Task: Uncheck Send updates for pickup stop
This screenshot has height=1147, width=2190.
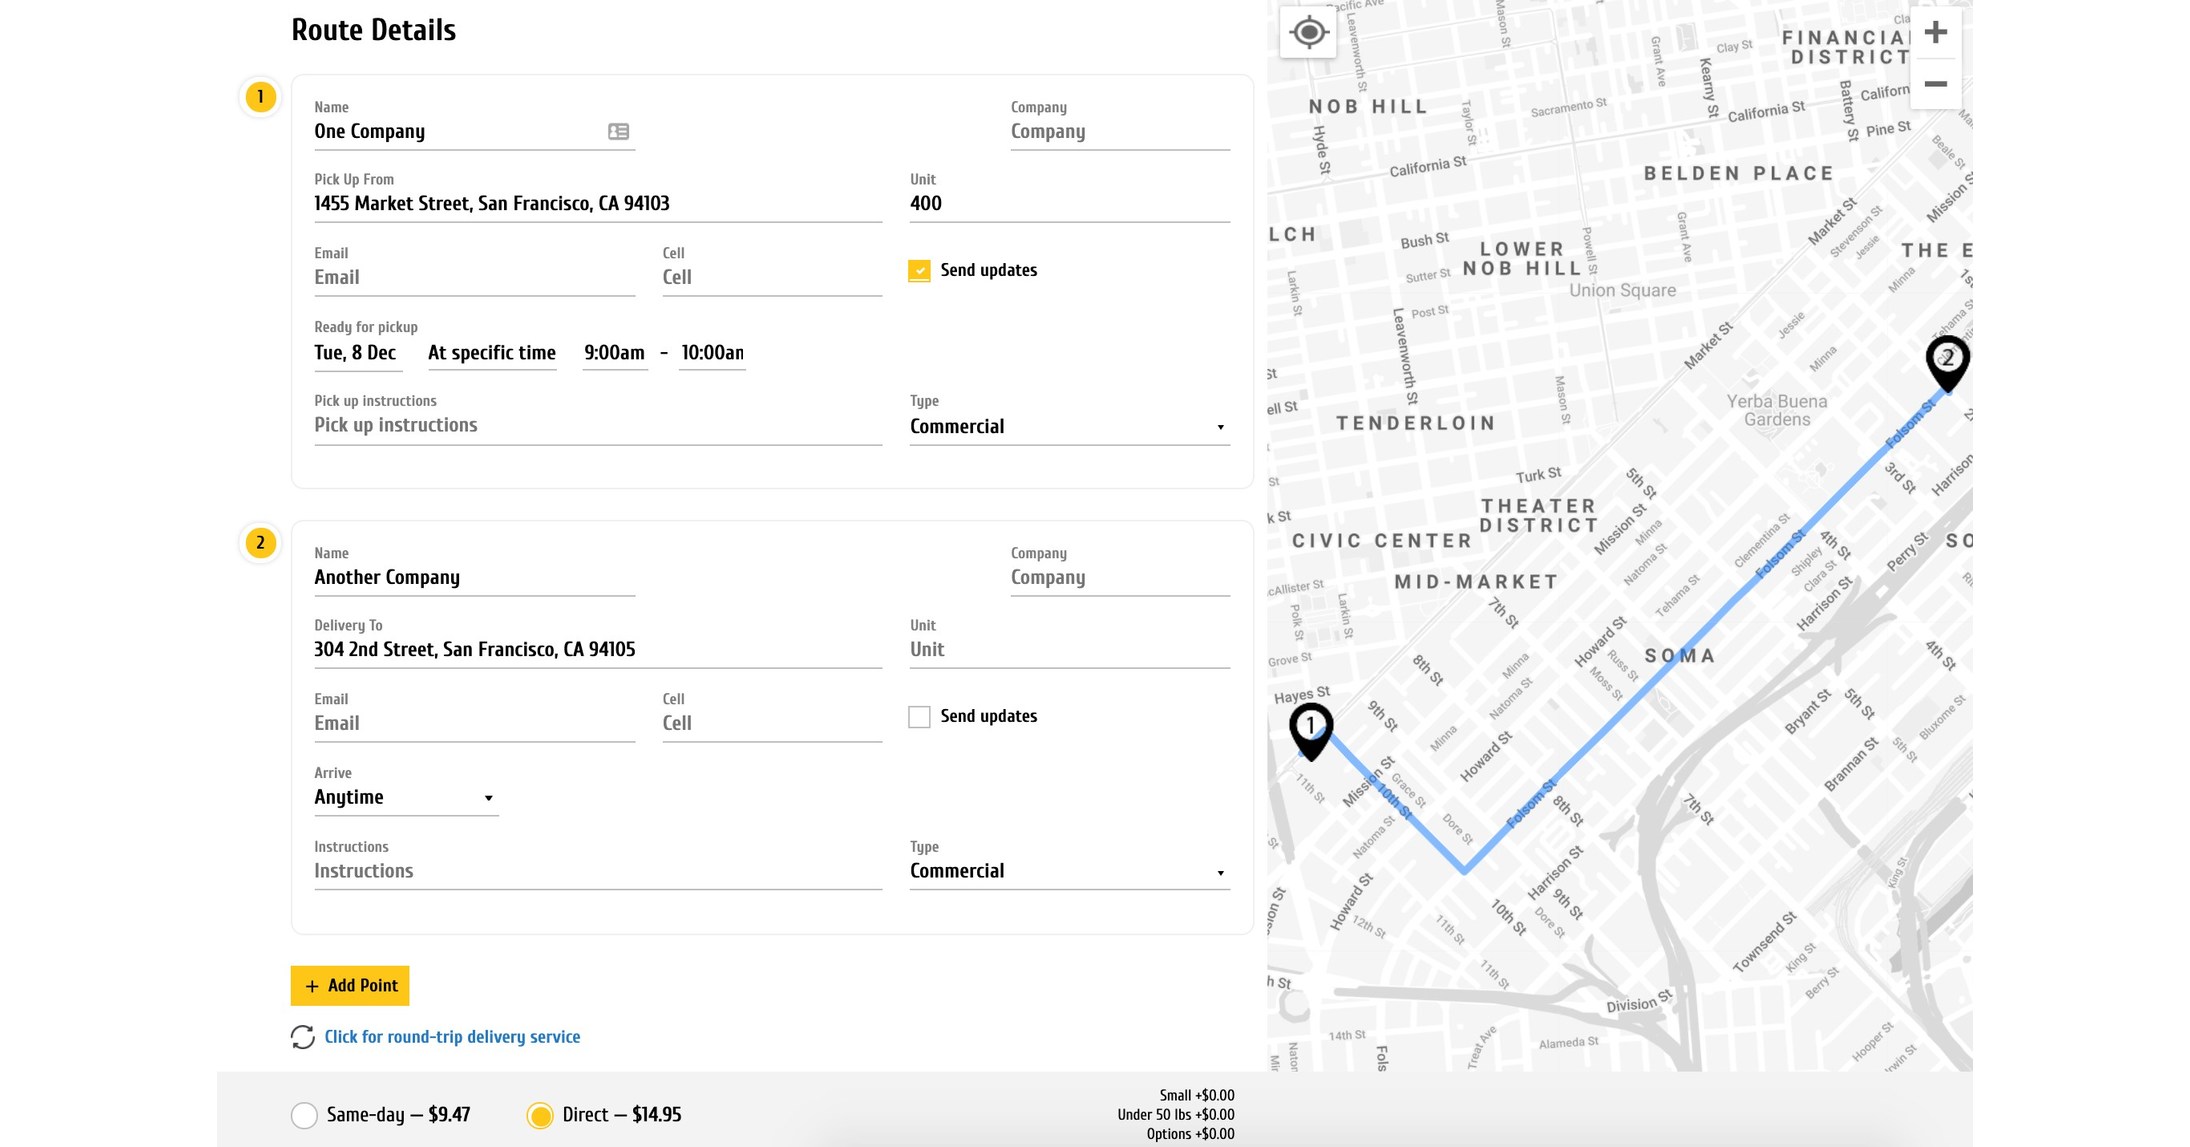Action: pos(918,270)
